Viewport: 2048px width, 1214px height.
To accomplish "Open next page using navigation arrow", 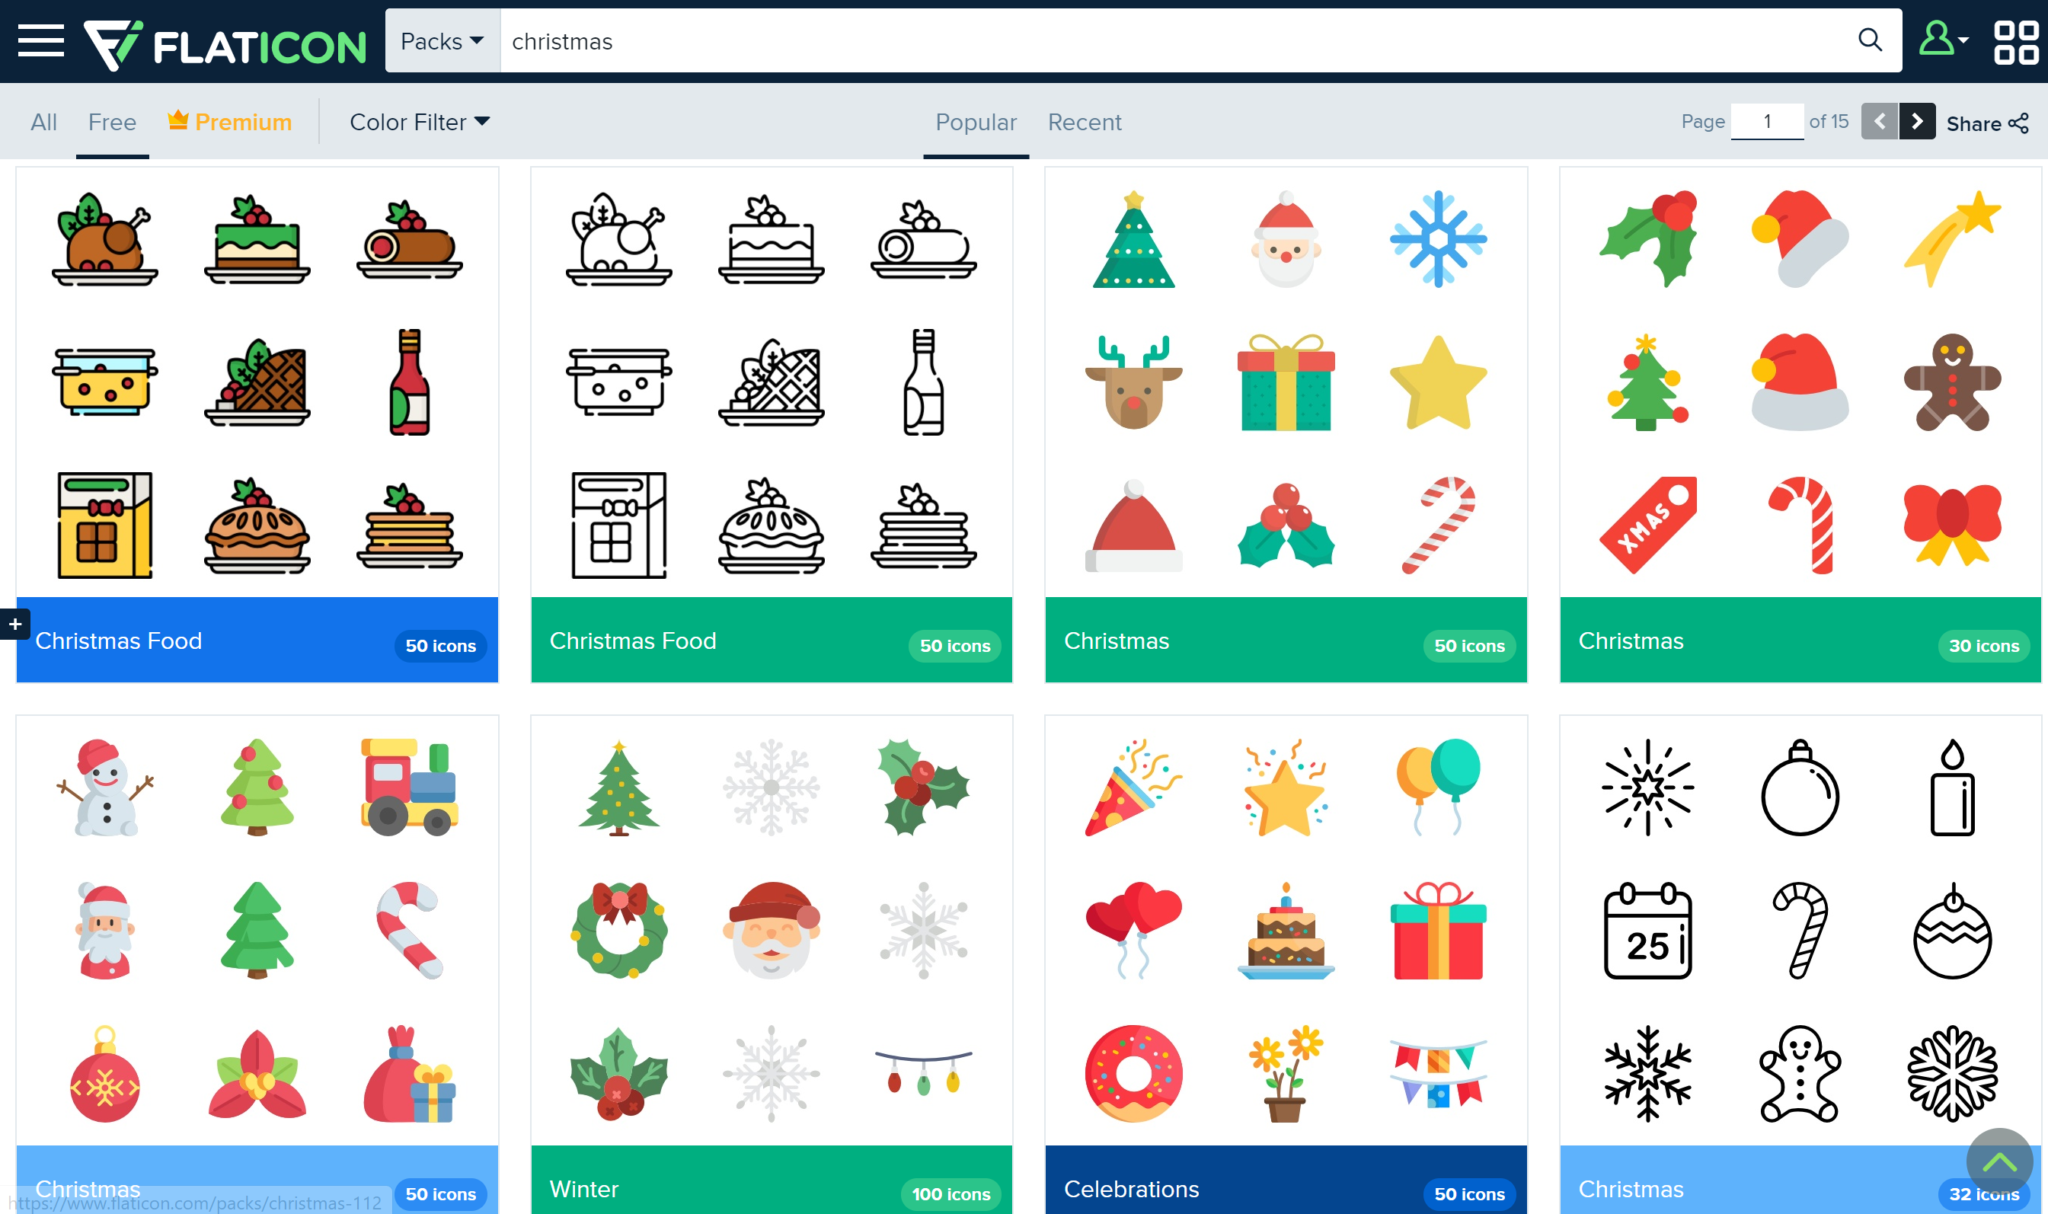I will (1914, 121).
